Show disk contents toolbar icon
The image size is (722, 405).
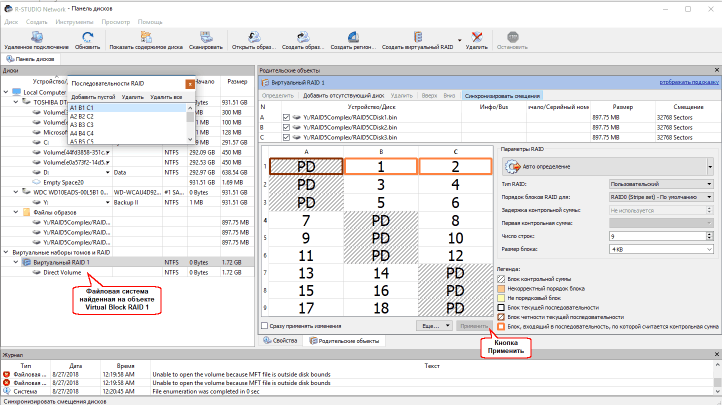146,37
